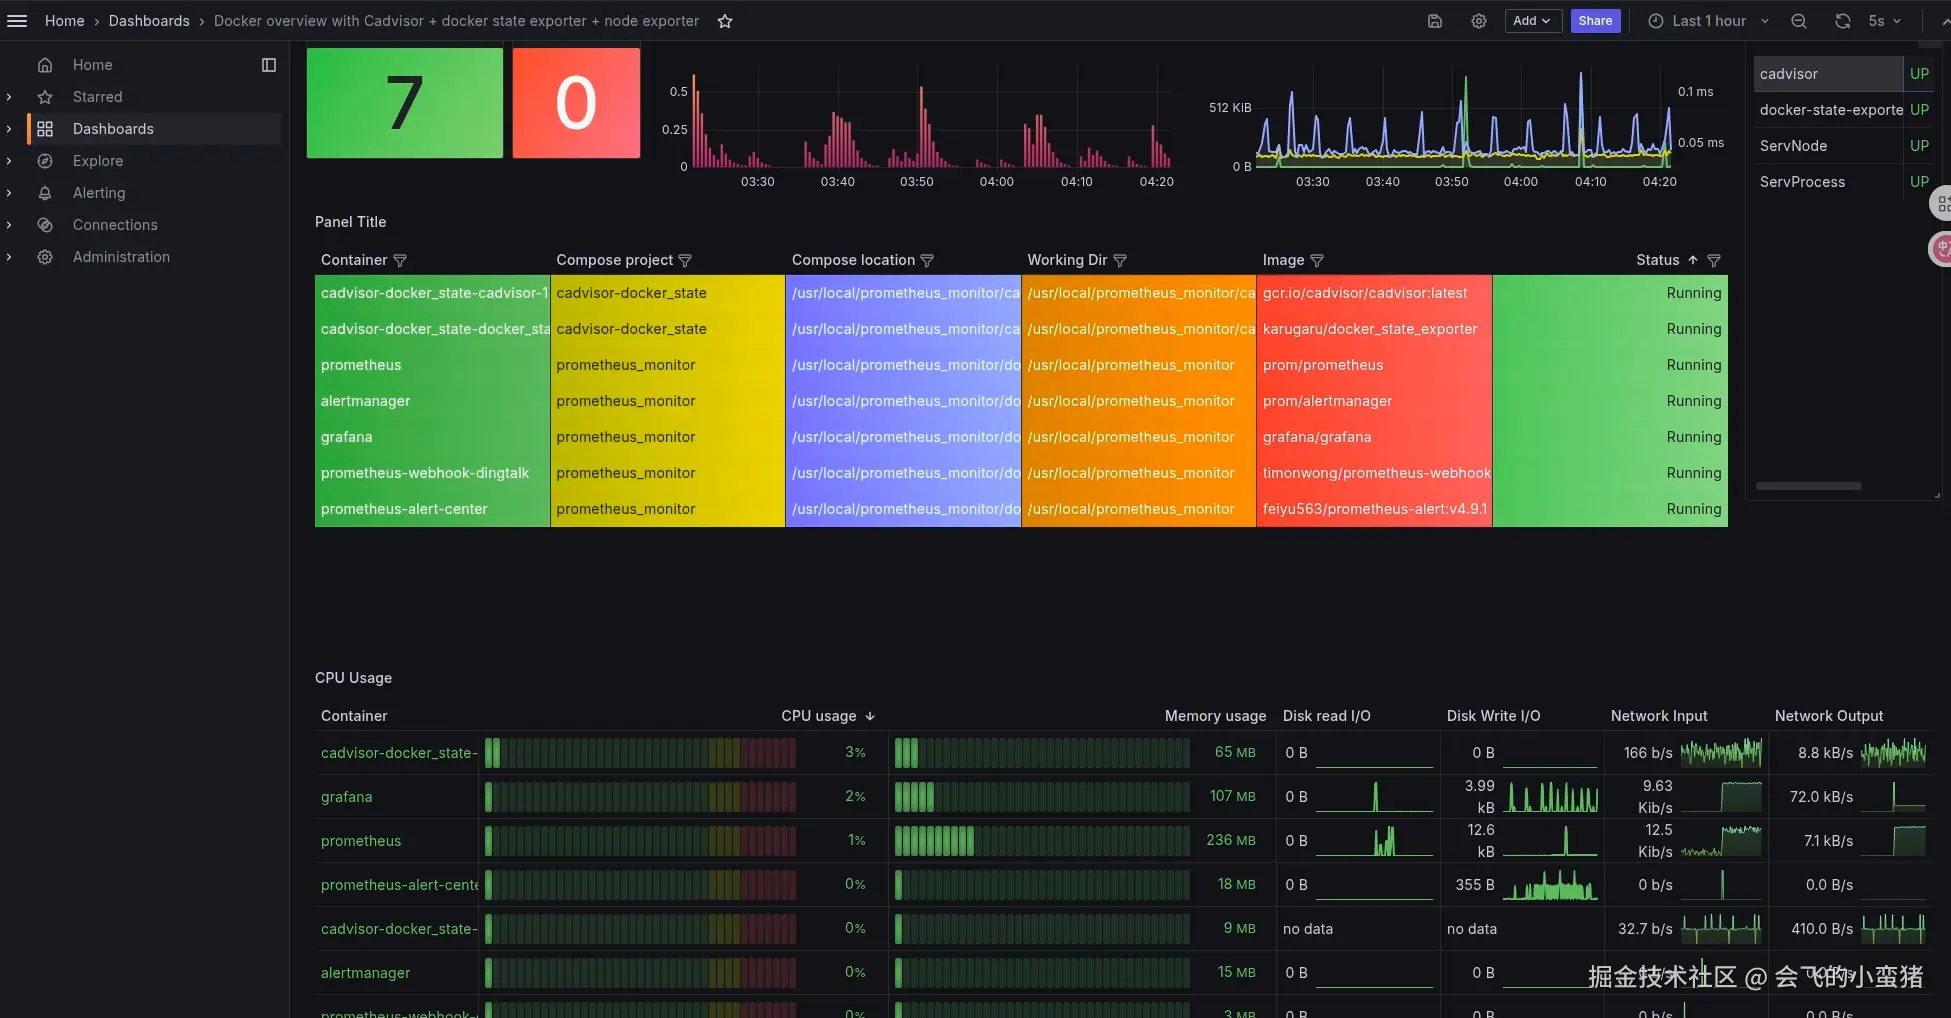This screenshot has height=1018, width=1951.
Task: Click the Home sidebar icon
Action: coord(45,65)
